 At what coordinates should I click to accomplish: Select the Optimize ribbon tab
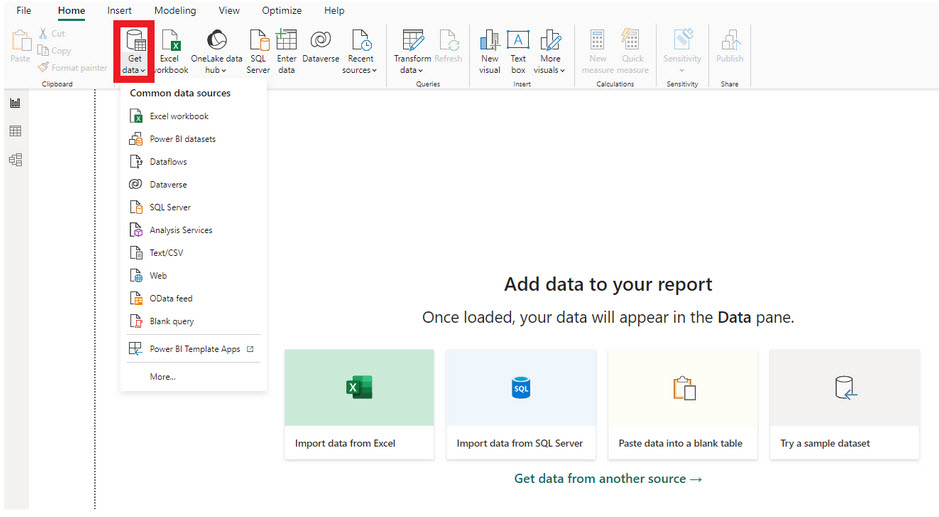(x=281, y=11)
